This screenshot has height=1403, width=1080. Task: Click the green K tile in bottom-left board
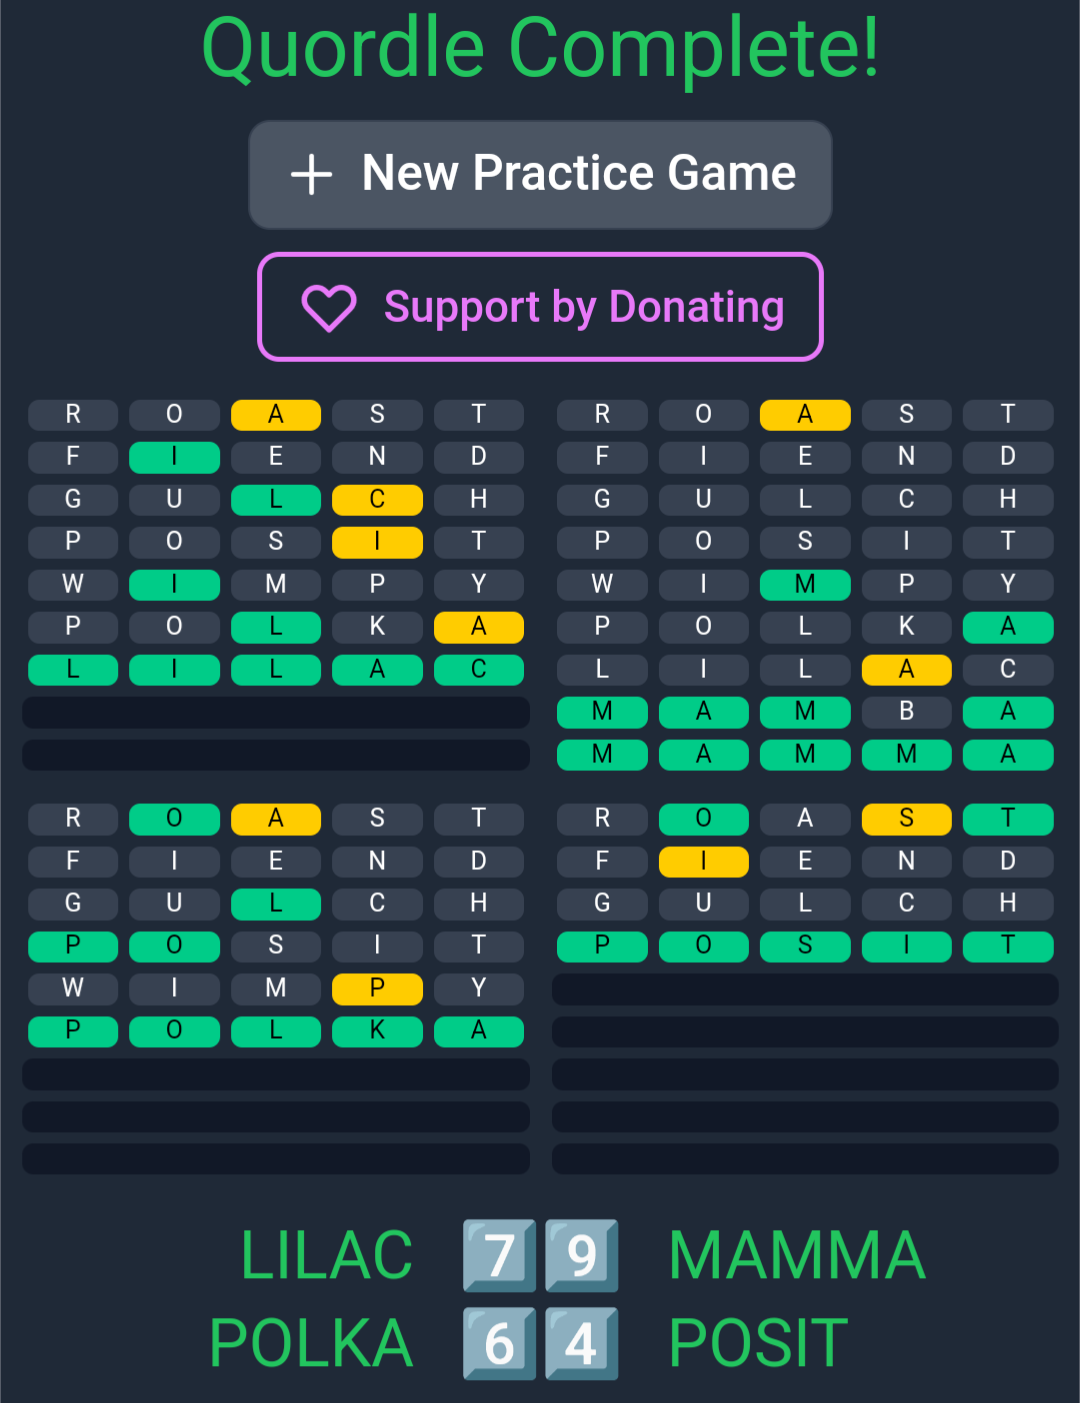pos(377,1031)
